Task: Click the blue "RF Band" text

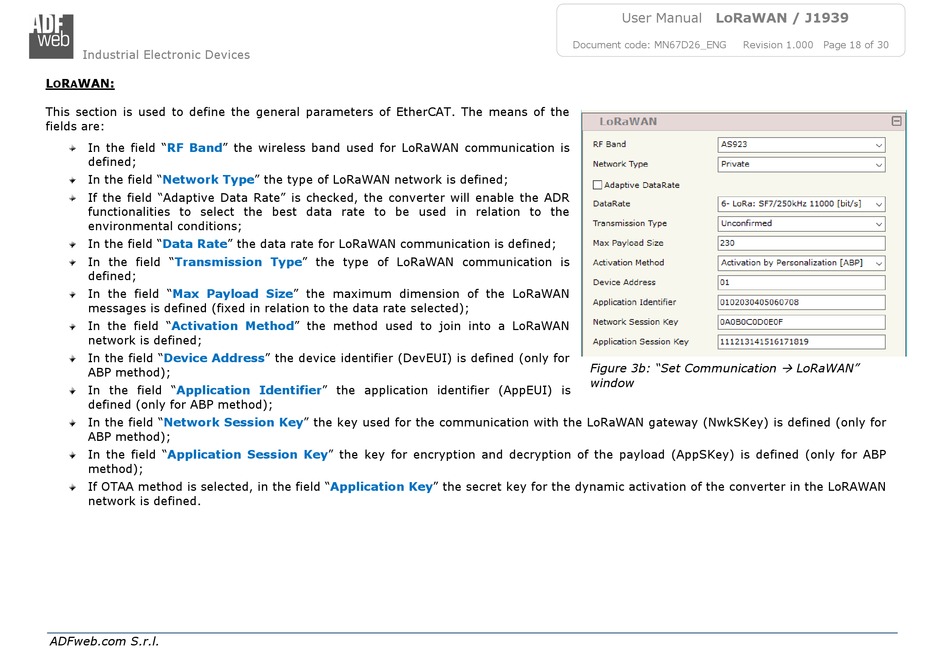Action: click(x=194, y=148)
